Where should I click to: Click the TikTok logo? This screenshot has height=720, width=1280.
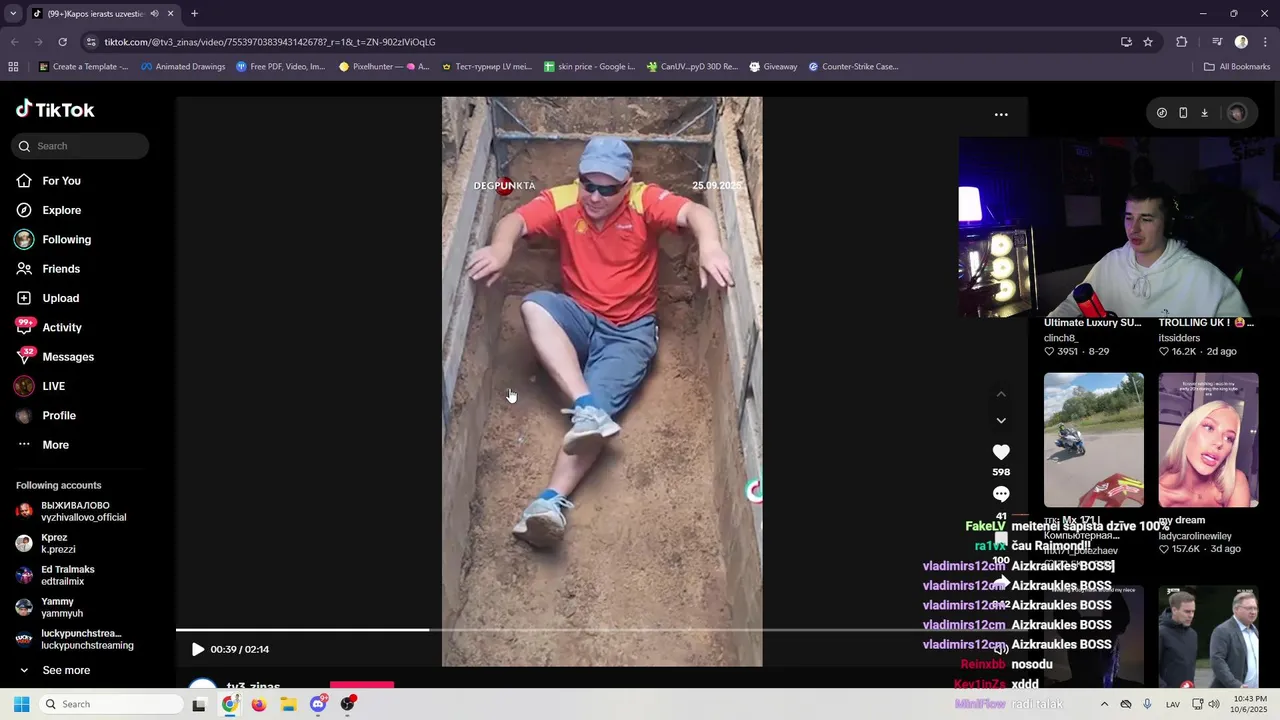click(x=55, y=109)
